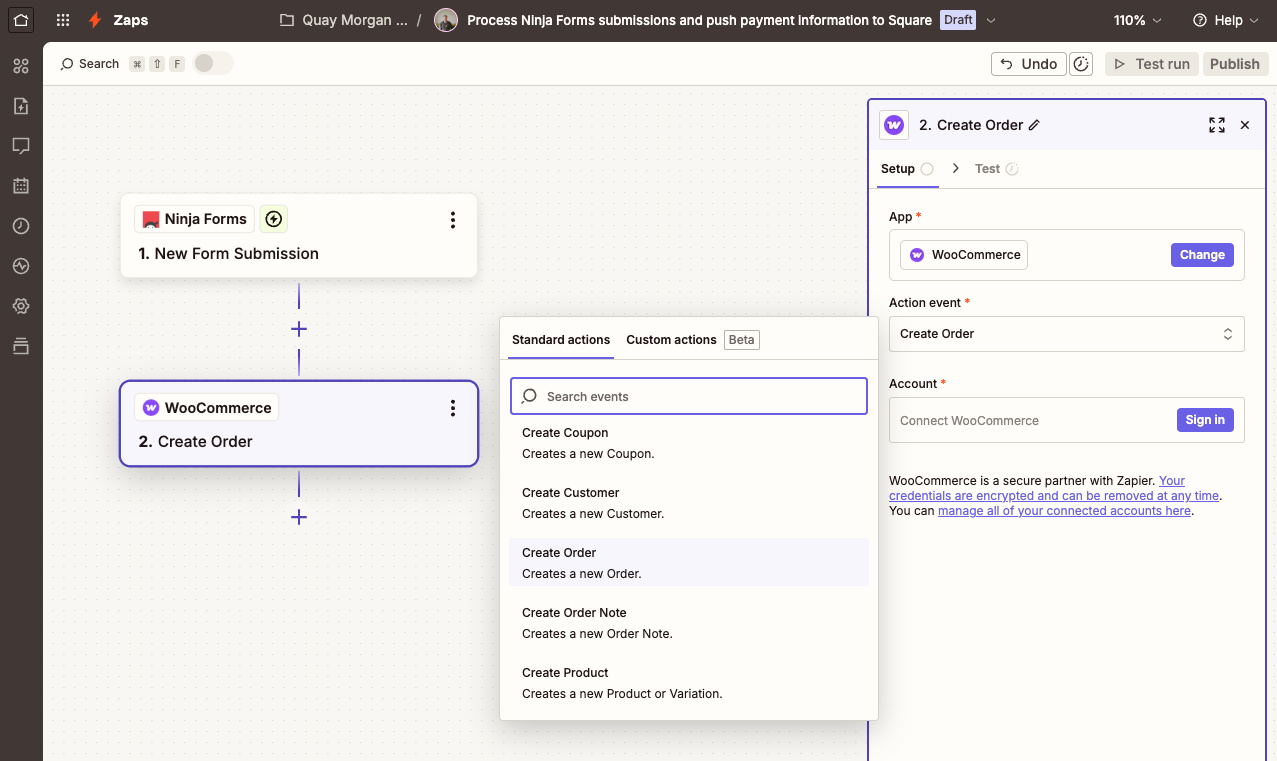This screenshot has width=1277, height=761.
Task: Click the Beta badge next to Custom actions
Action: [742, 340]
